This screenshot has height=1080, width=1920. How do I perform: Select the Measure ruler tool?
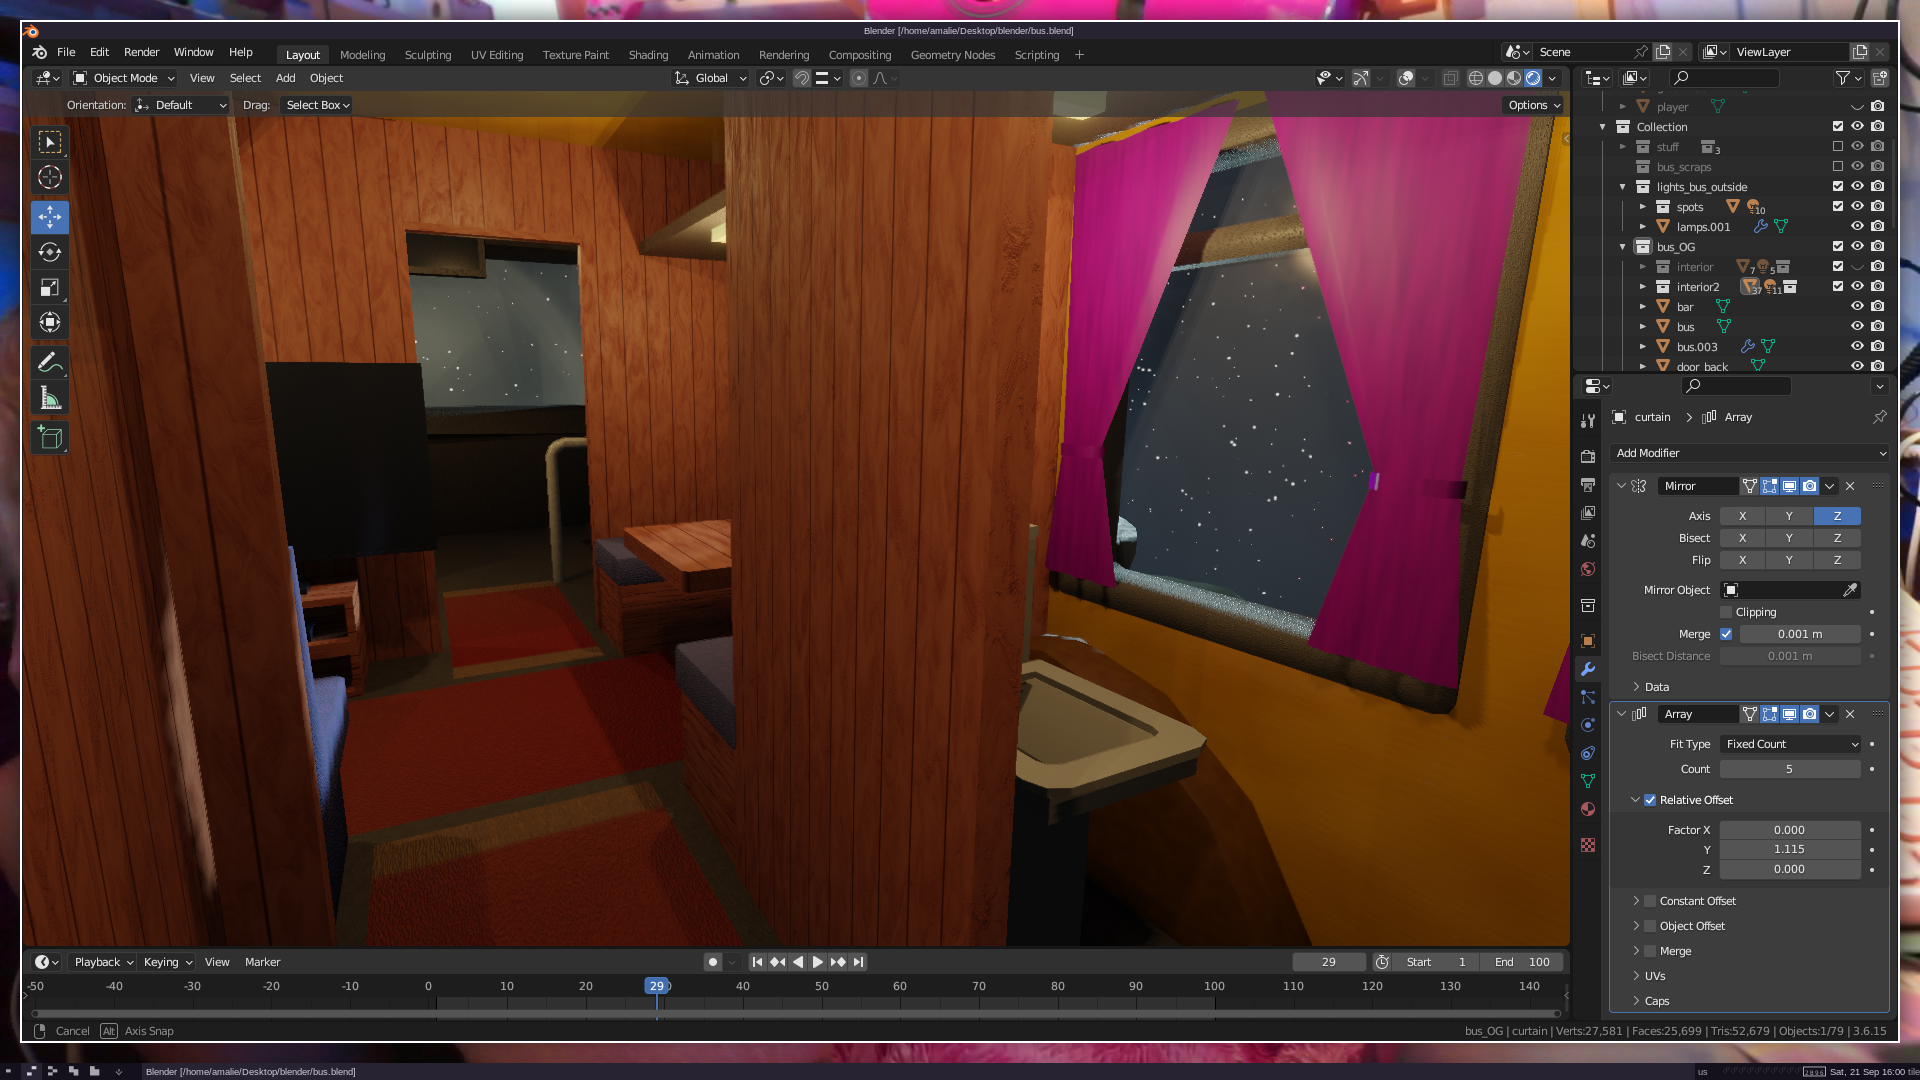[x=50, y=398]
